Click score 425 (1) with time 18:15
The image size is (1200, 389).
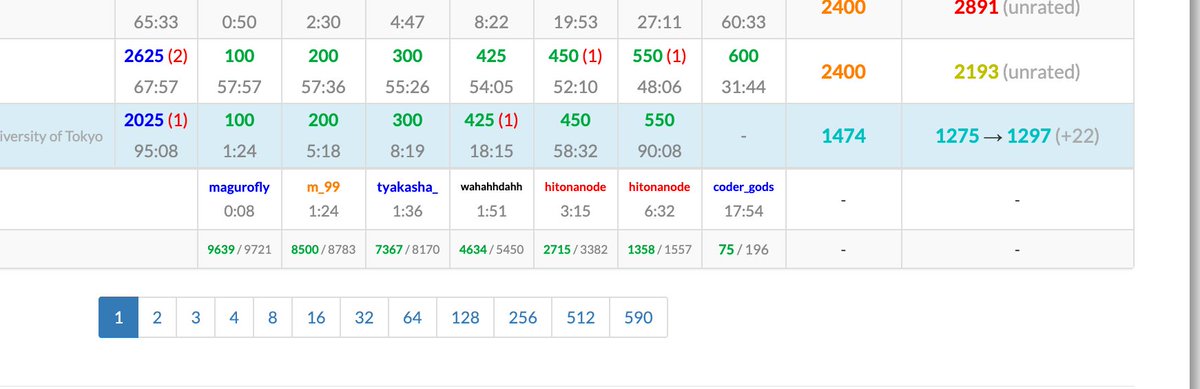(x=491, y=121)
